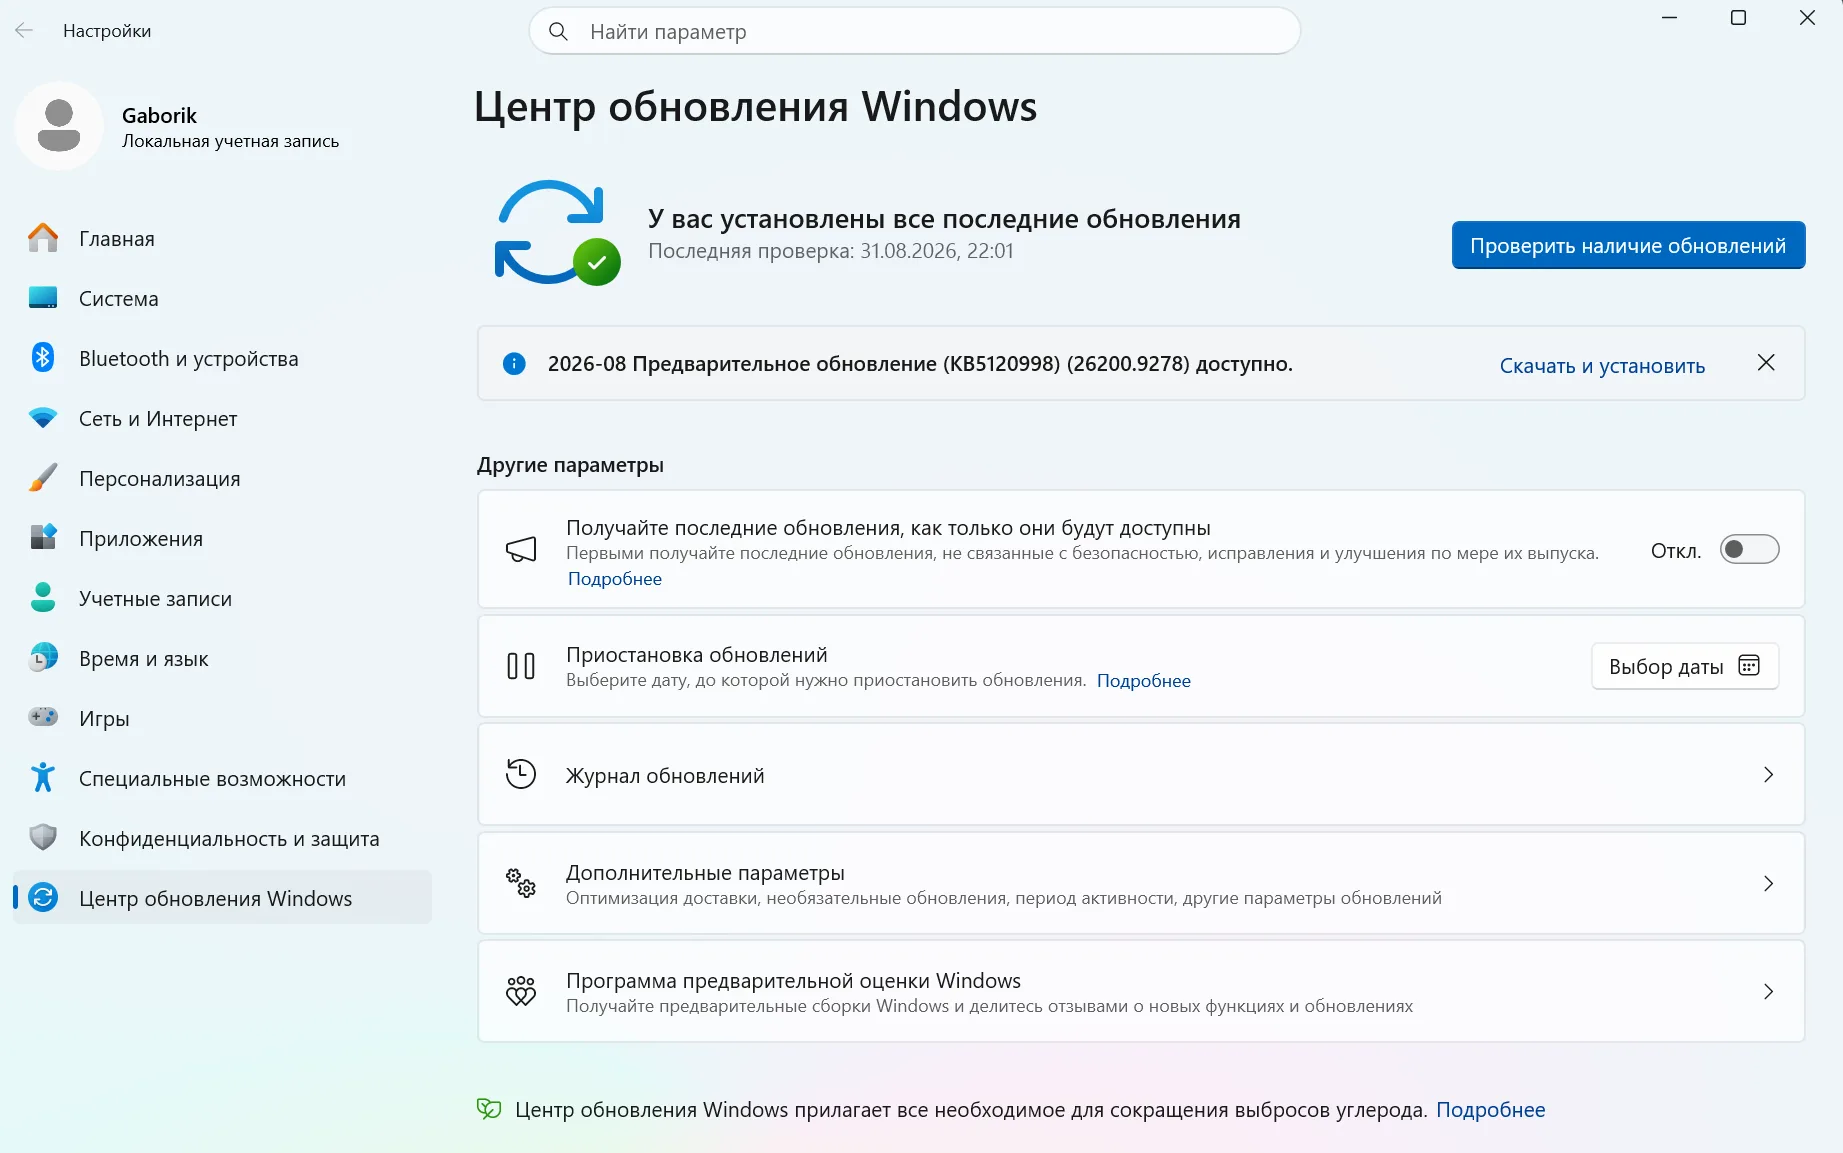Image resolution: width=1843 pixels, height=1153 pixels.
Task: Open Подробнее link about carbon emissions
Action: [1490, 1109]
